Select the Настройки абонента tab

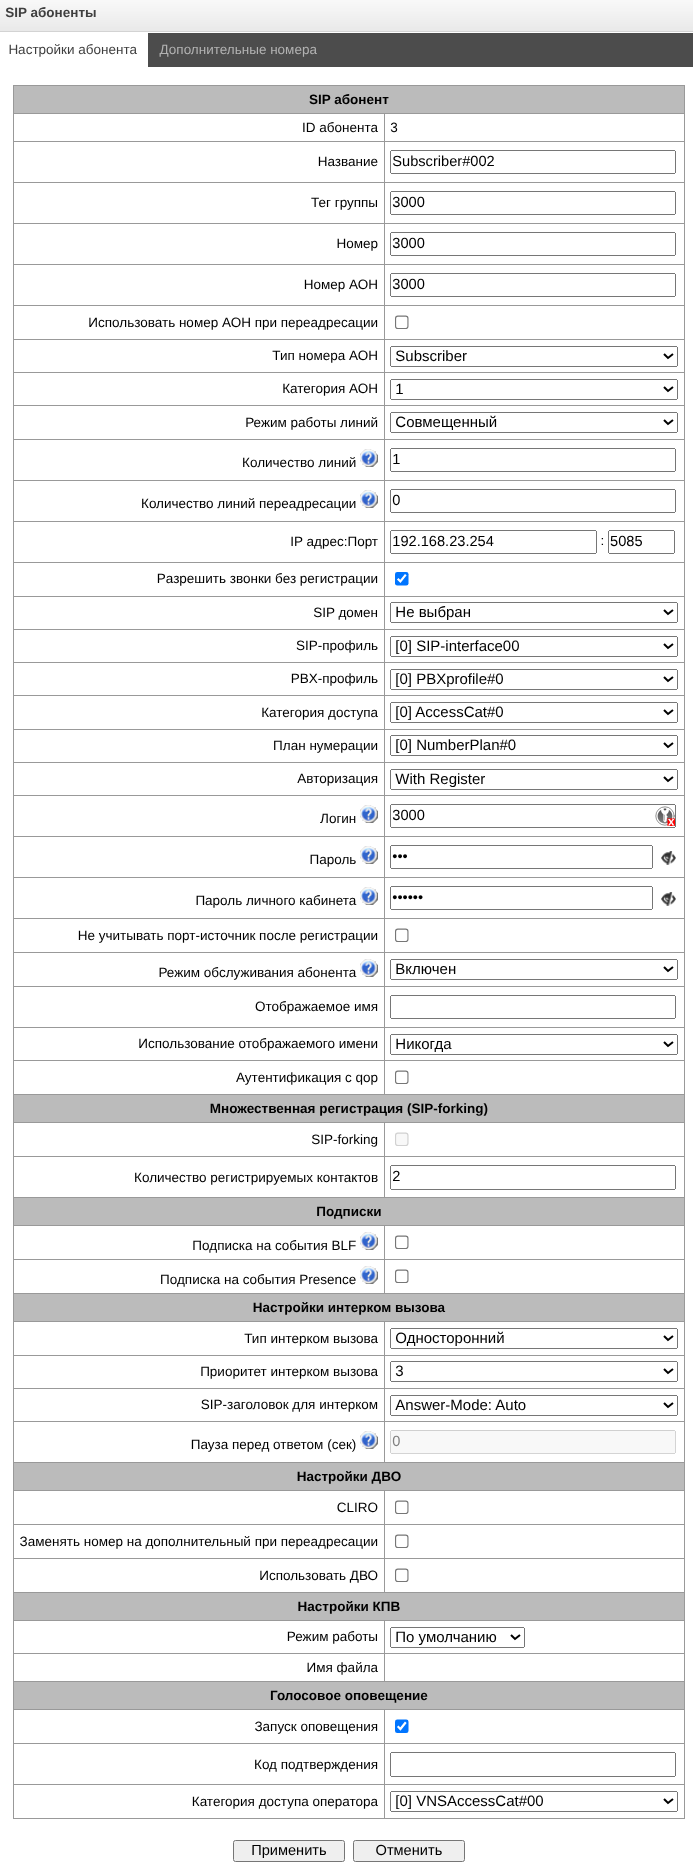73,50
